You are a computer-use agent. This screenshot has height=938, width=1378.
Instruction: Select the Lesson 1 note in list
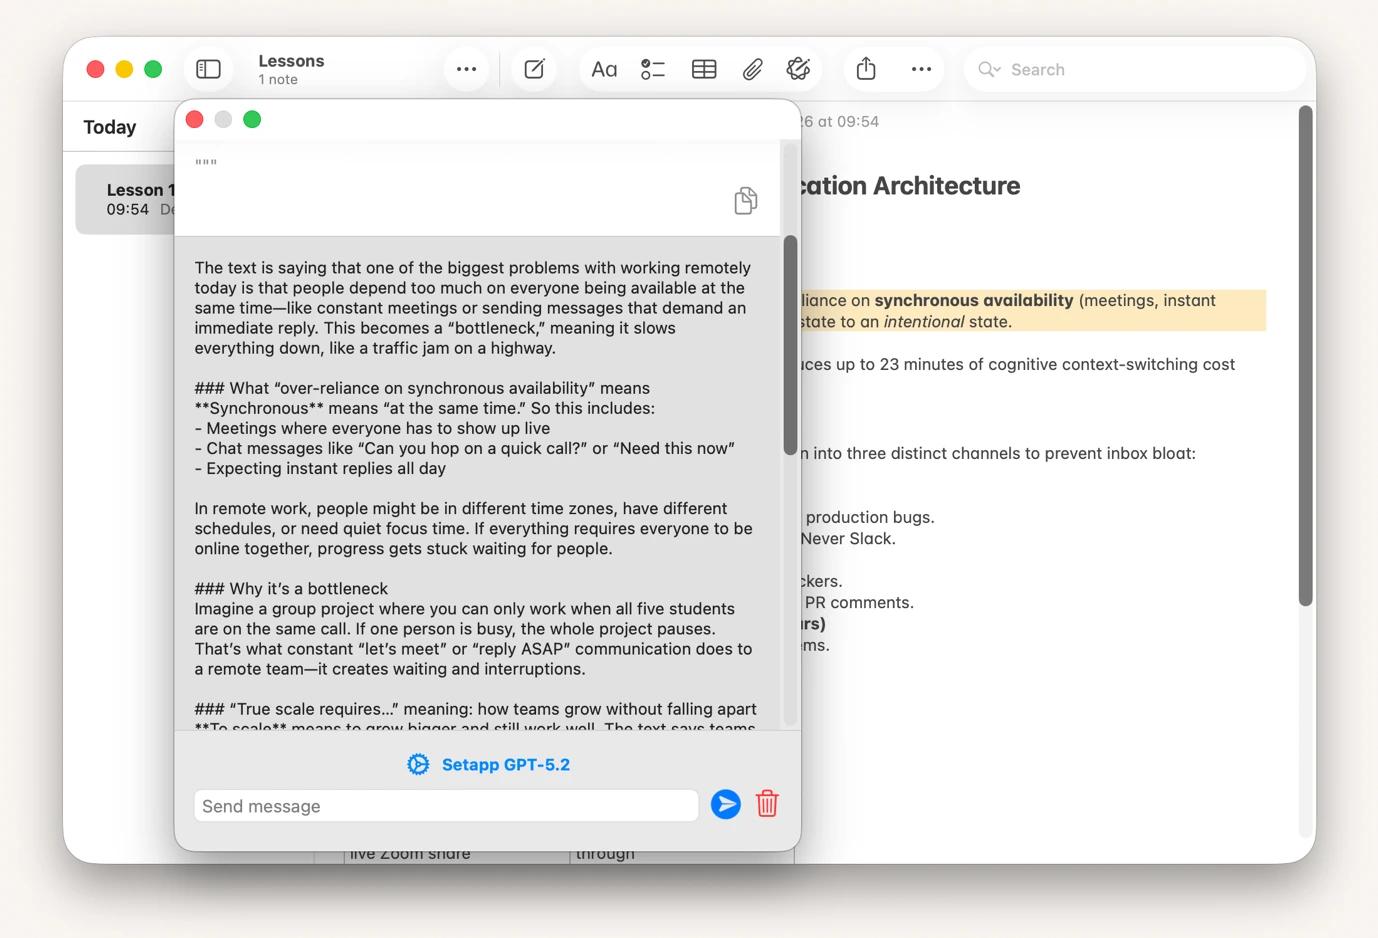(126, 199)
